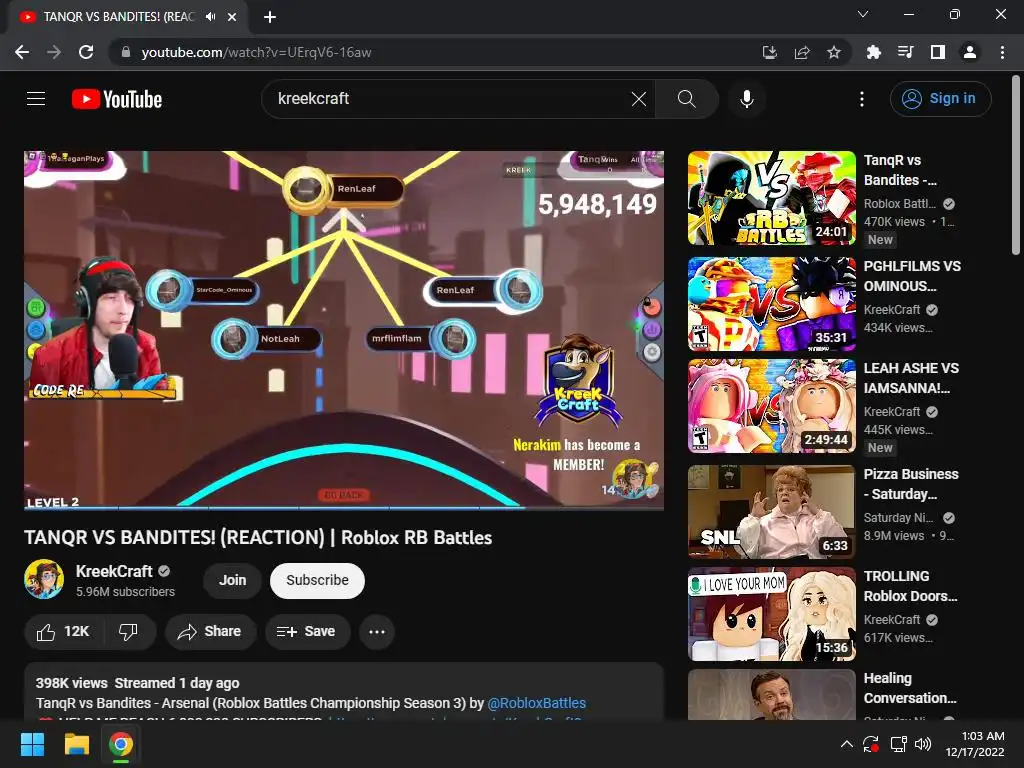Open volume control in system tray
The width and height of the screenshot is (1024, 768).
pos(923,744)
